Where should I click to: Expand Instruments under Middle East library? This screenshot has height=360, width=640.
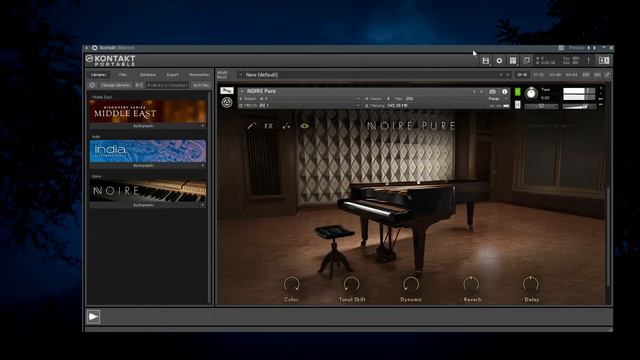(148, 126)
